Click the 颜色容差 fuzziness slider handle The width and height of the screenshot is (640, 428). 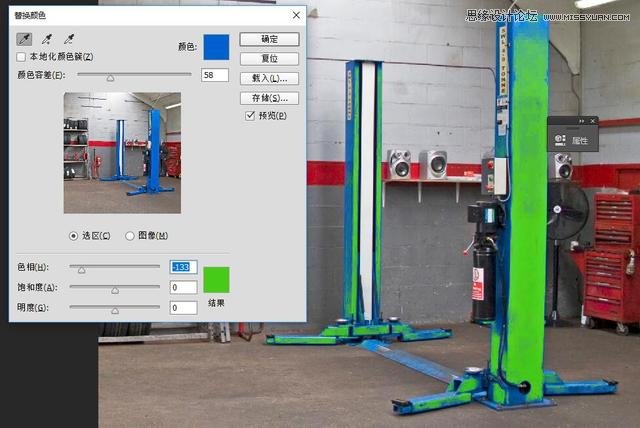pos(110,78)
